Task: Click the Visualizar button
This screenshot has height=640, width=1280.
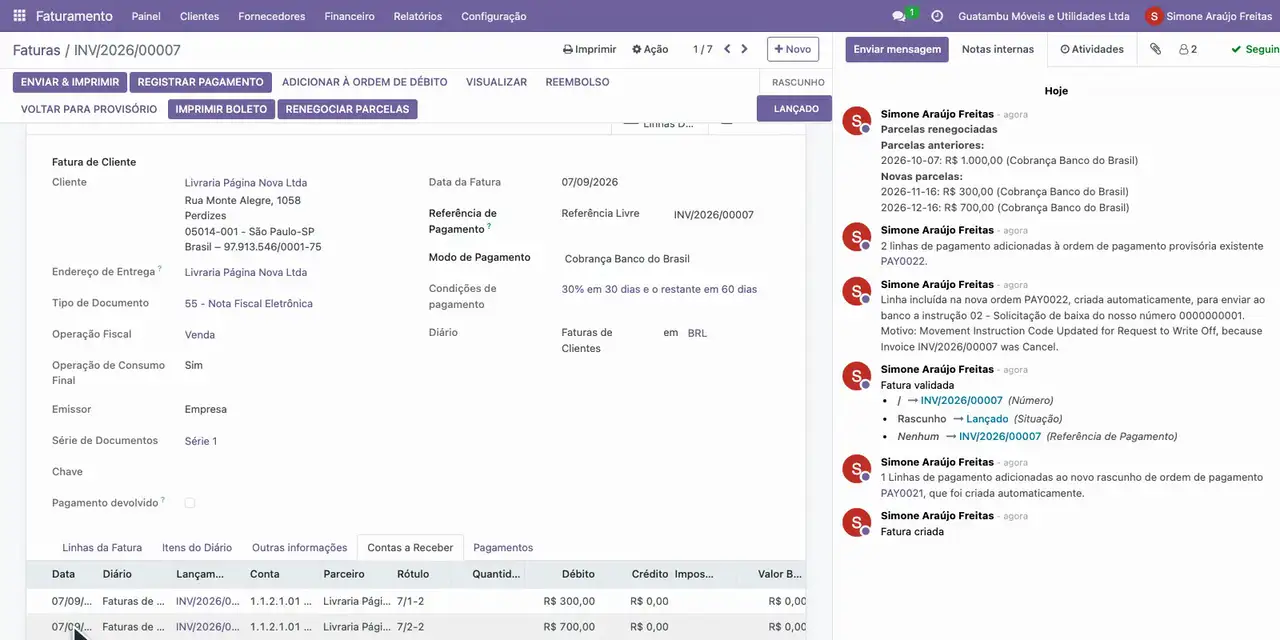Action: coord(496,82)
